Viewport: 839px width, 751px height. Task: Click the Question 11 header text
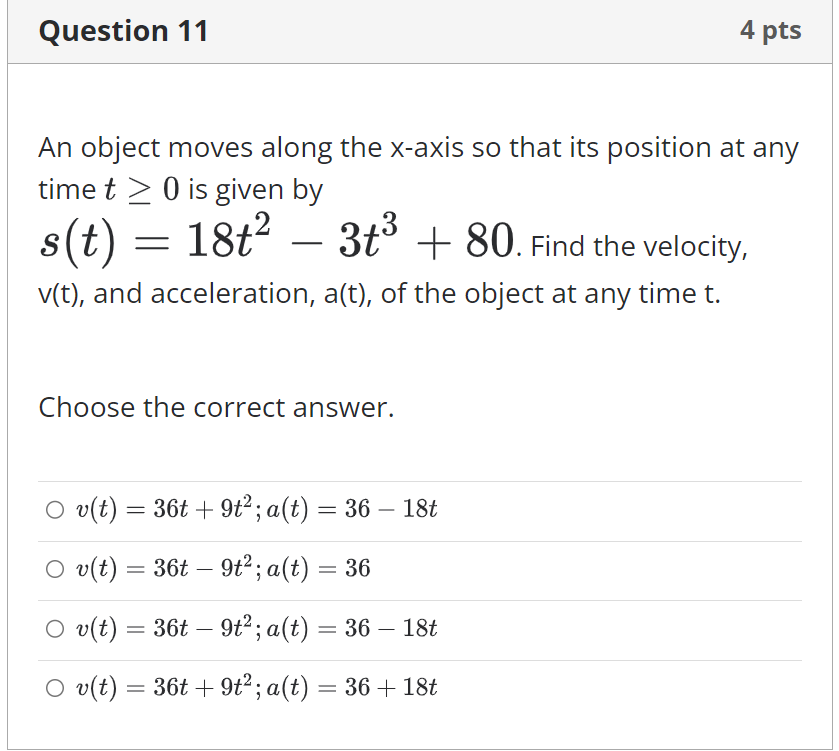click(x=123, y=31)
